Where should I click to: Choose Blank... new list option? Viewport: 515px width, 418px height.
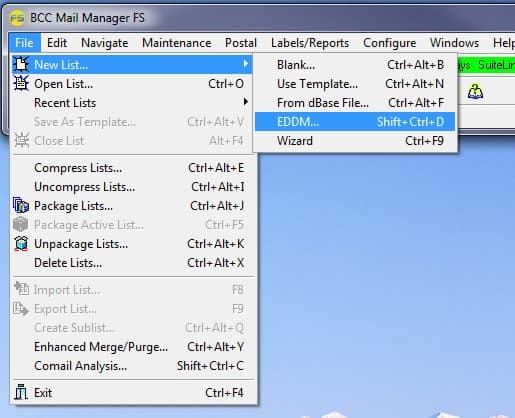355,65
